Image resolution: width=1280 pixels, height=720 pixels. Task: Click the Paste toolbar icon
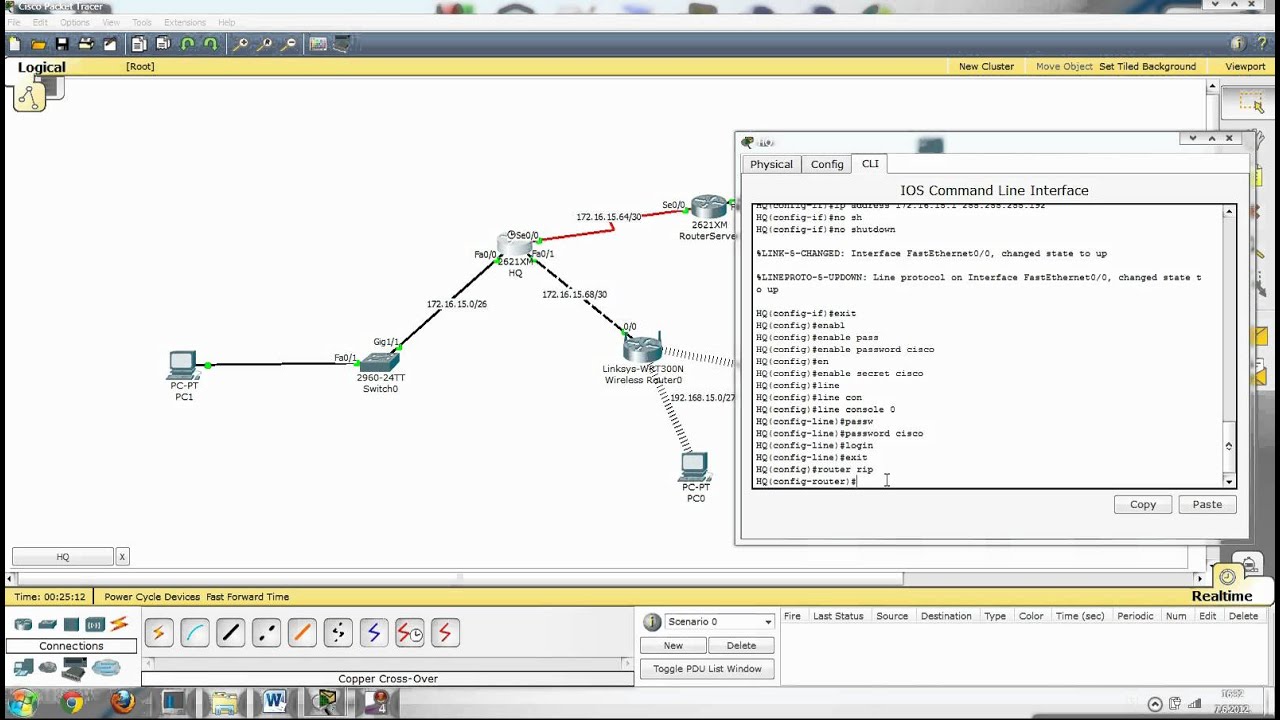163,44
